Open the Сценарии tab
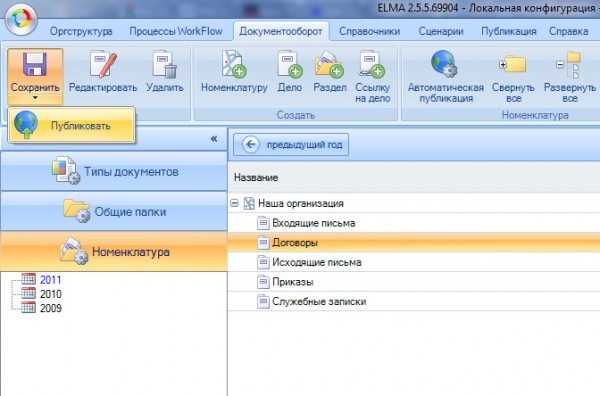The height and width of the screenshot is (396, 600). pos(441,31)
